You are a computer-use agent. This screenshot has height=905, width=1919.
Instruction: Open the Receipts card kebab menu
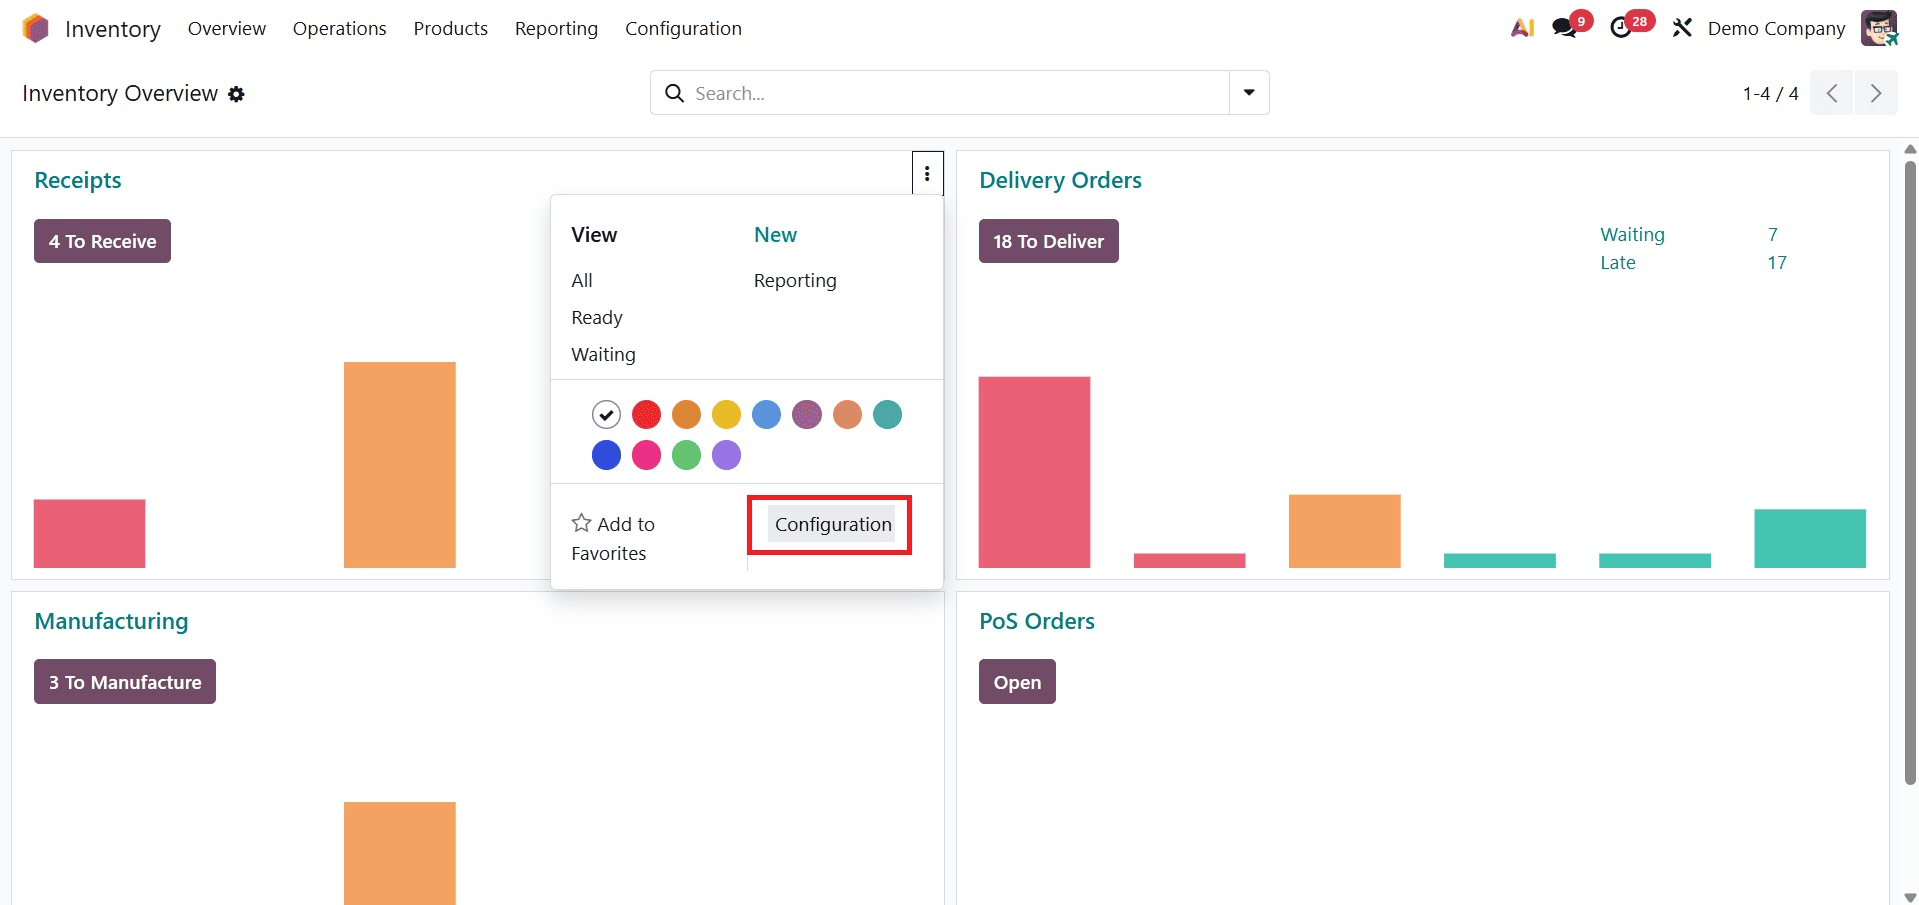(927, 172)
